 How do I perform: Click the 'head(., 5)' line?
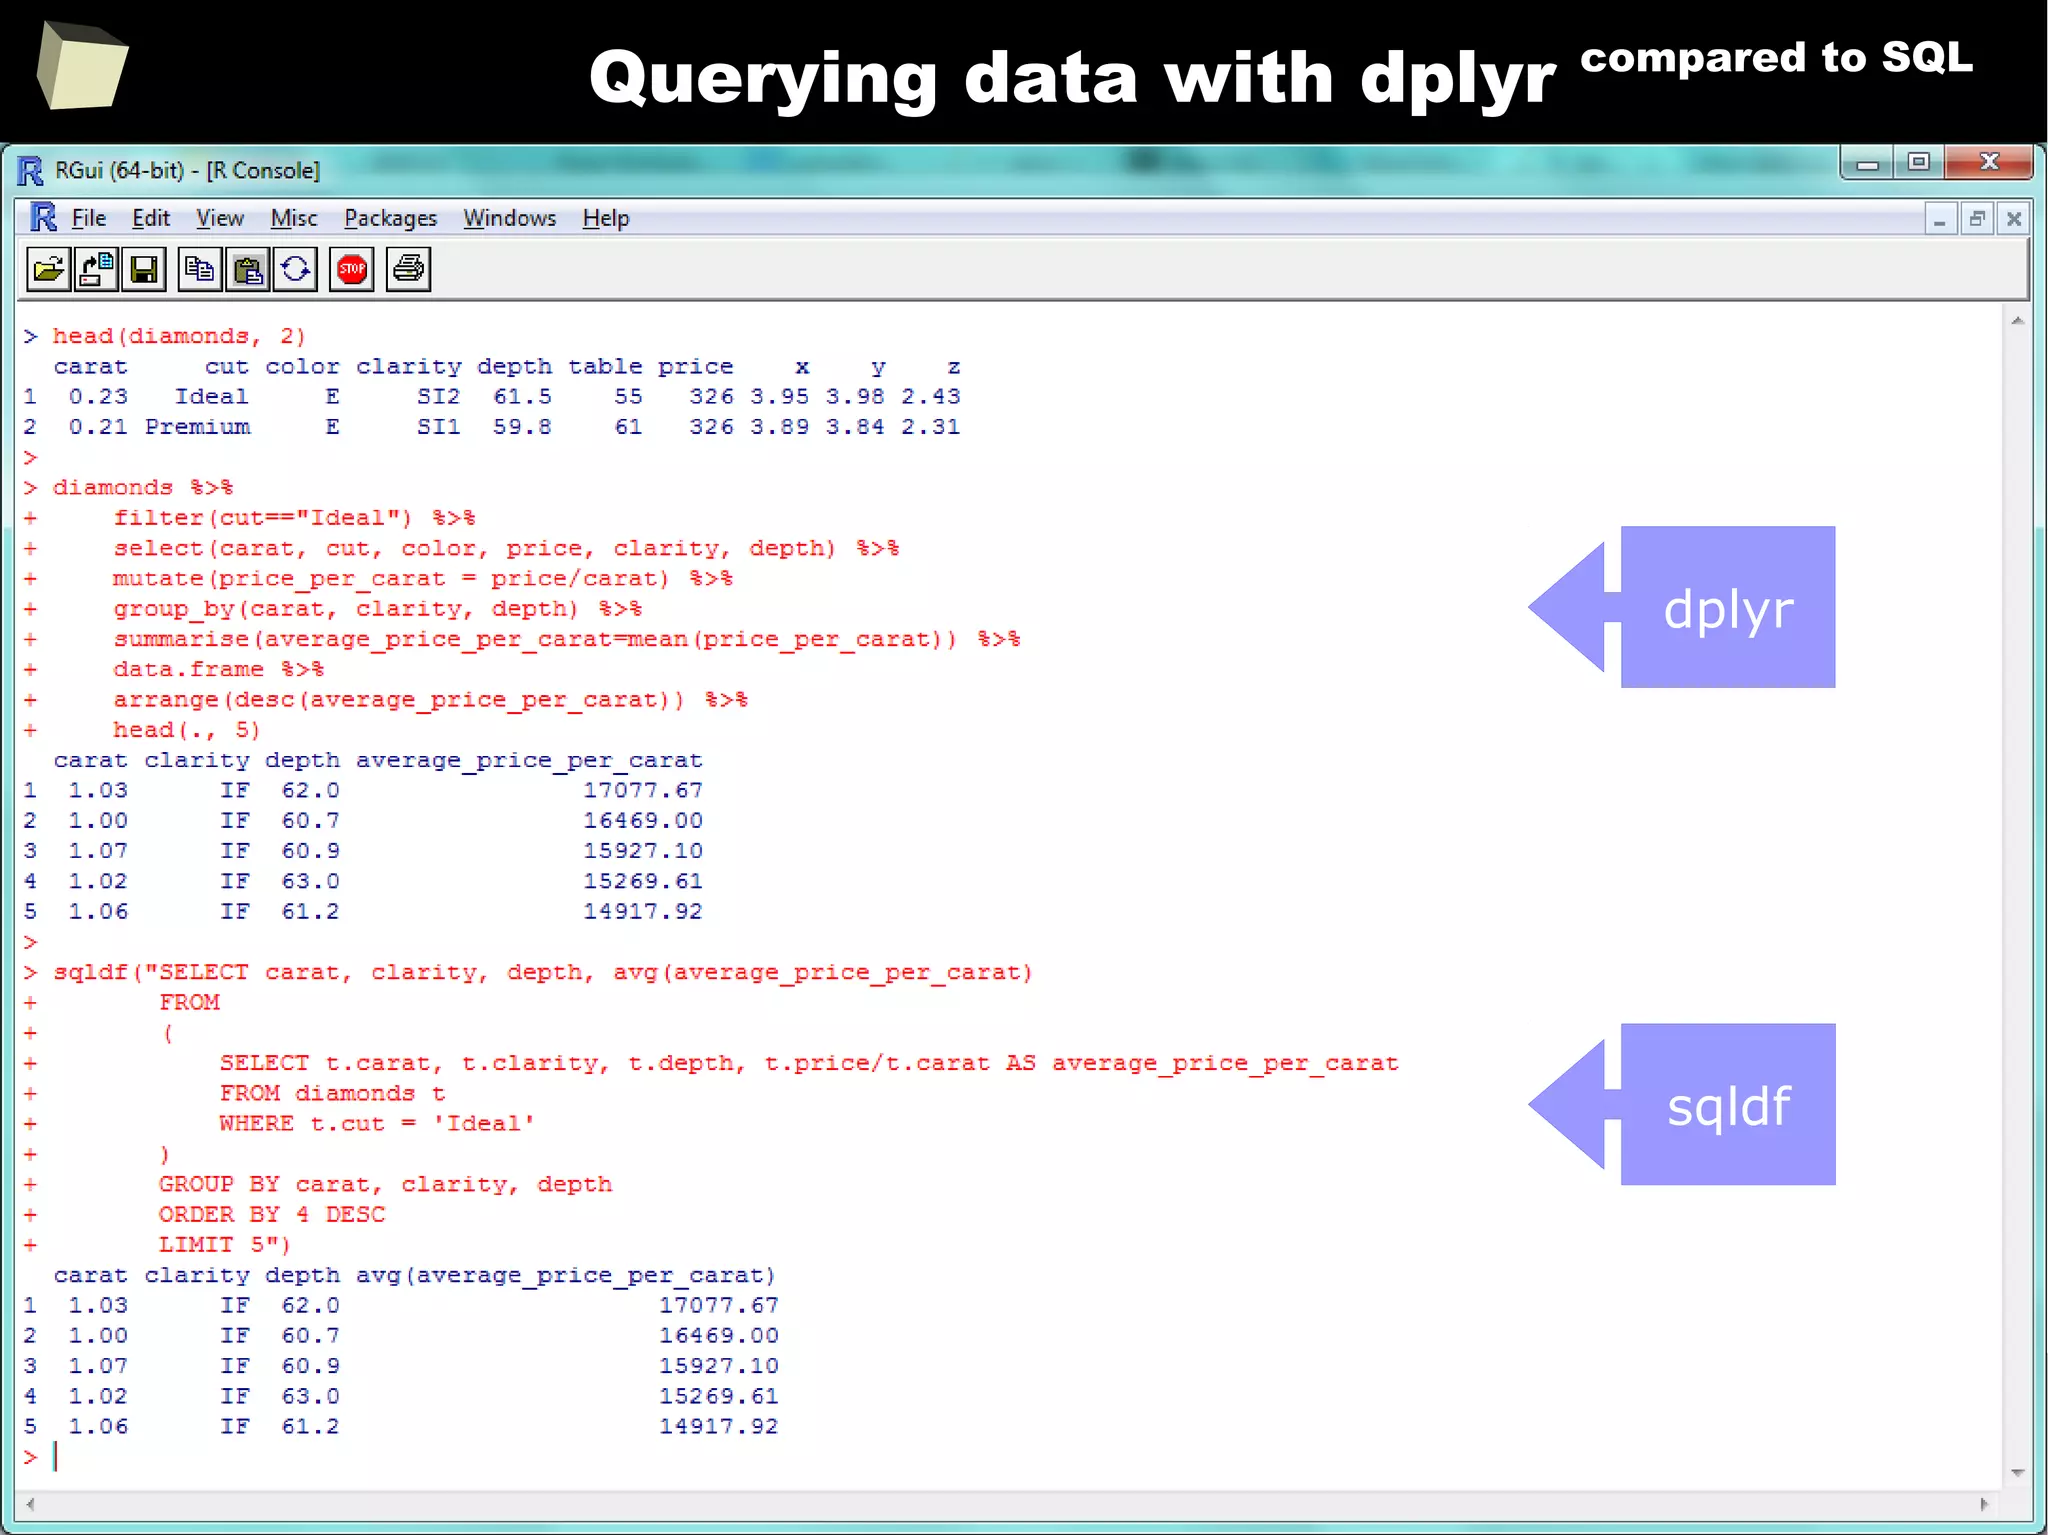[186, 730]
